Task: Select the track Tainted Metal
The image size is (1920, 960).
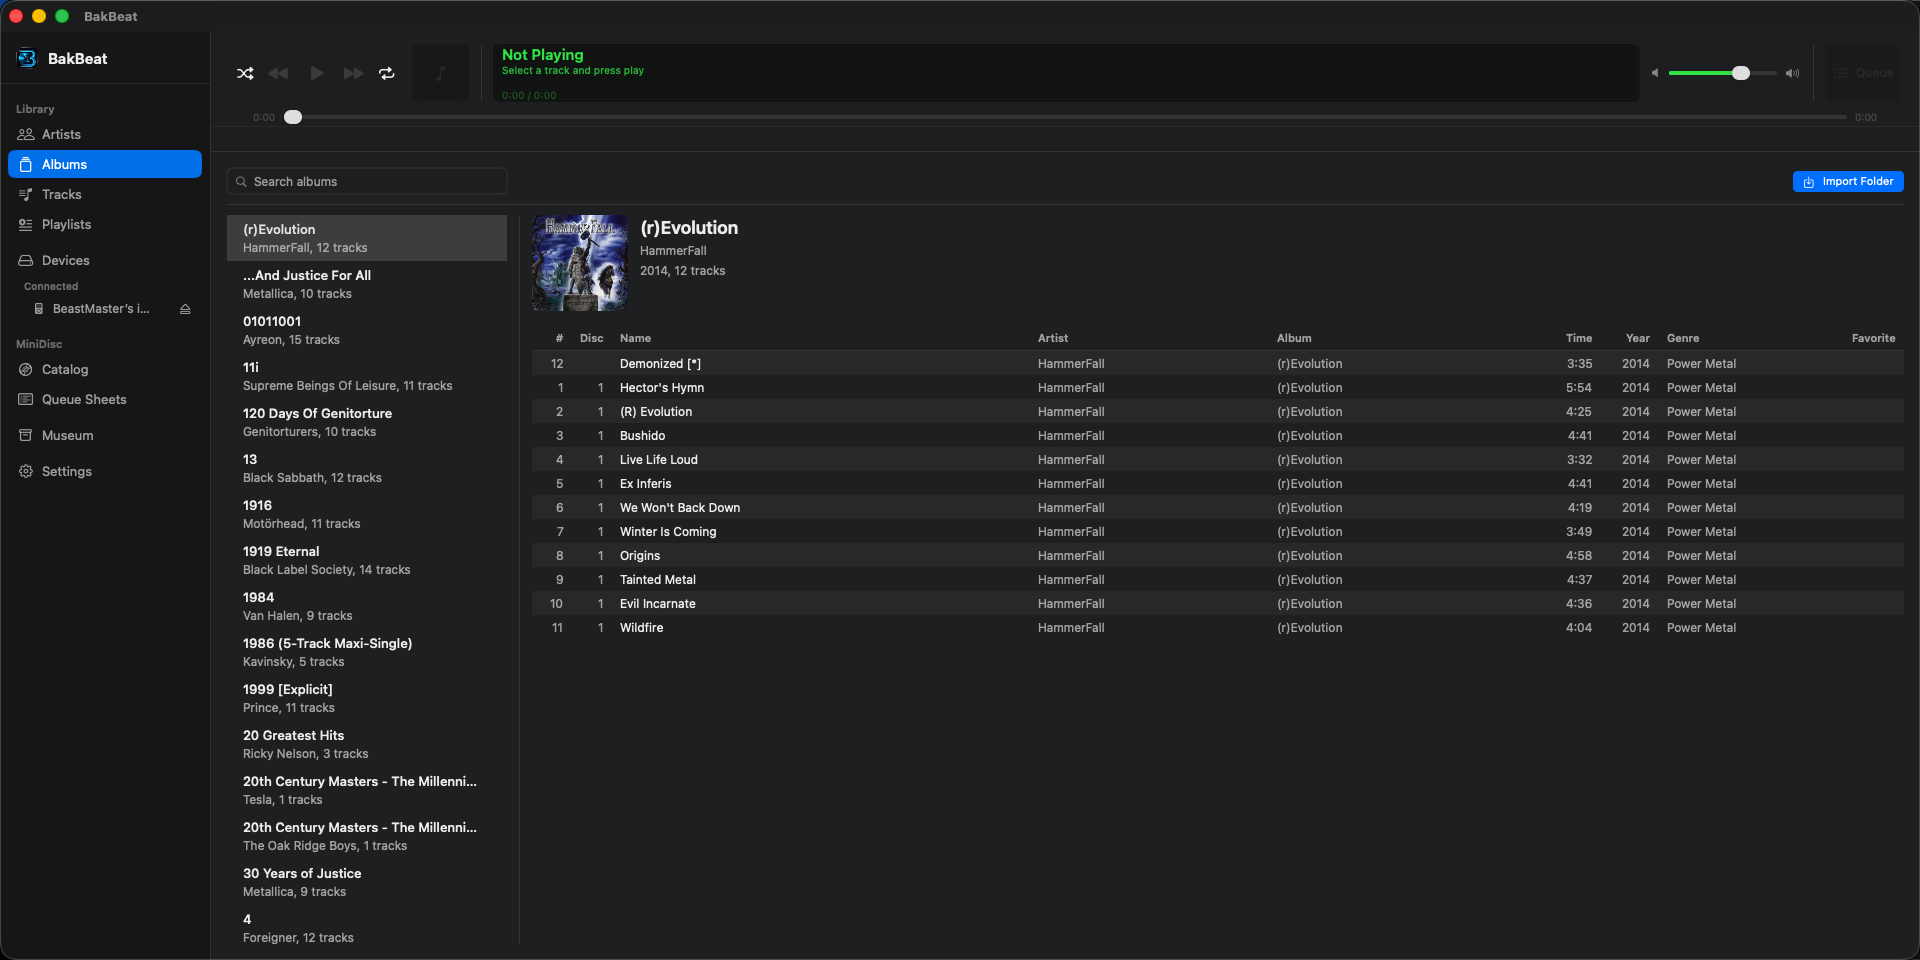Action: coord(1218,580)
